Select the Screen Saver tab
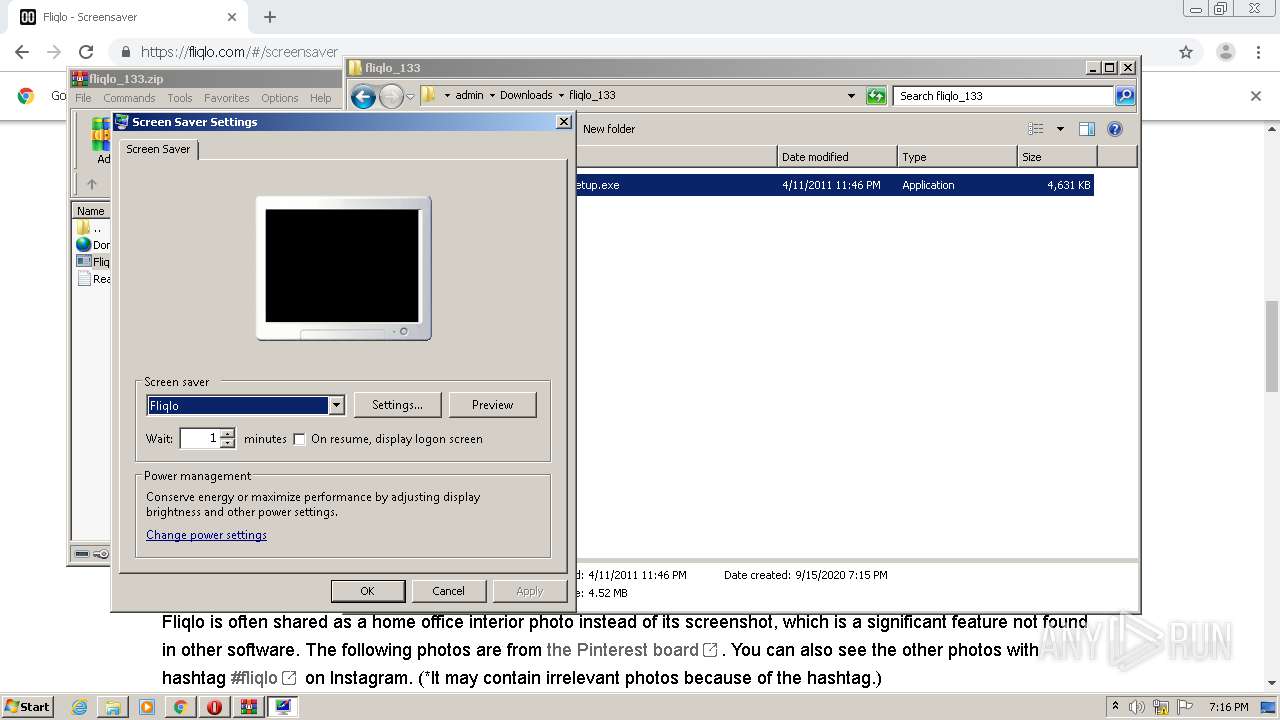 point(158,149)
